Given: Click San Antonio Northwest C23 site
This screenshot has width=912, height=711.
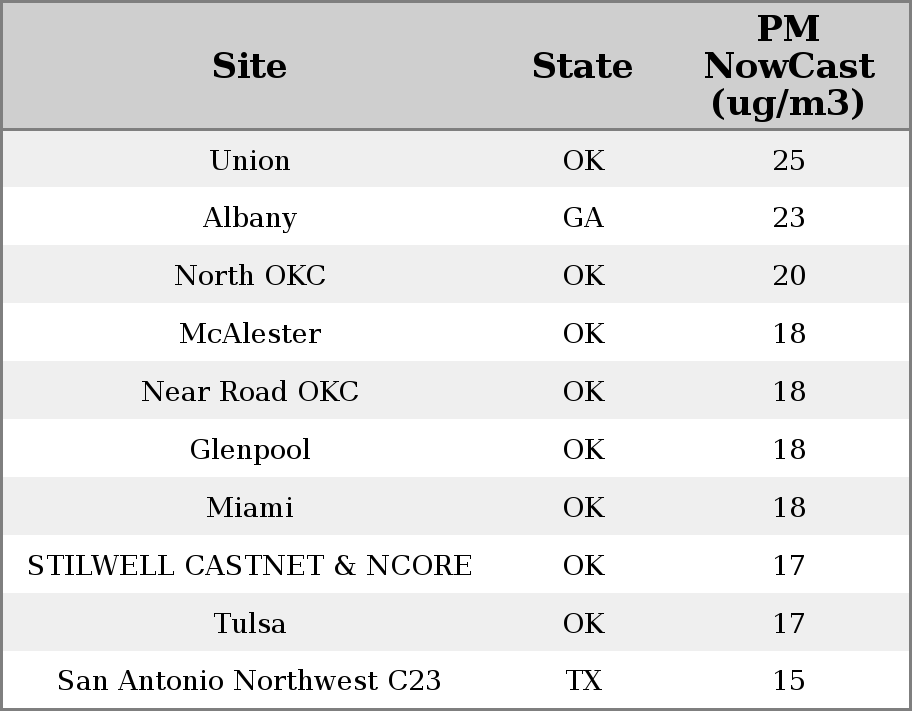Looking at the screenshot, I should (249, 681).
